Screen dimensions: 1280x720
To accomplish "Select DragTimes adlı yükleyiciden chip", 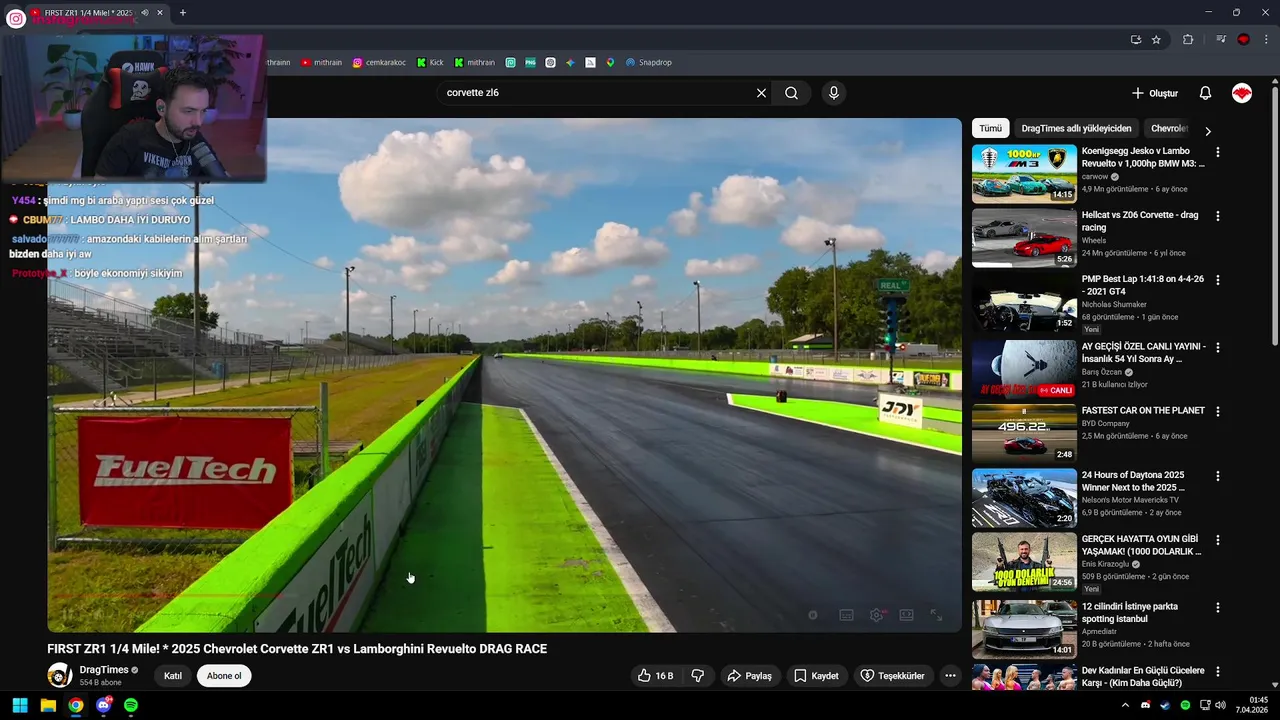I will coord(1076,129).
